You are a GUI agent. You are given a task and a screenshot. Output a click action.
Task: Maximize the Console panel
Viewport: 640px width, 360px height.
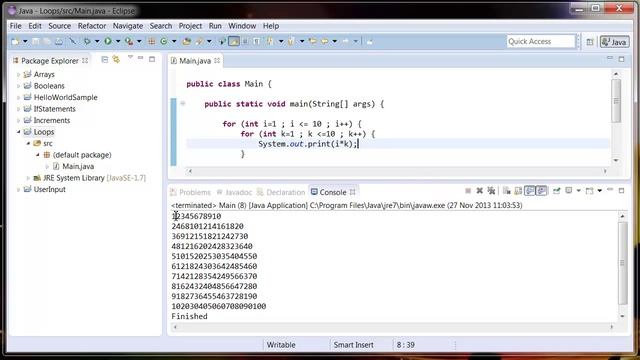click(x=621, y=191)
